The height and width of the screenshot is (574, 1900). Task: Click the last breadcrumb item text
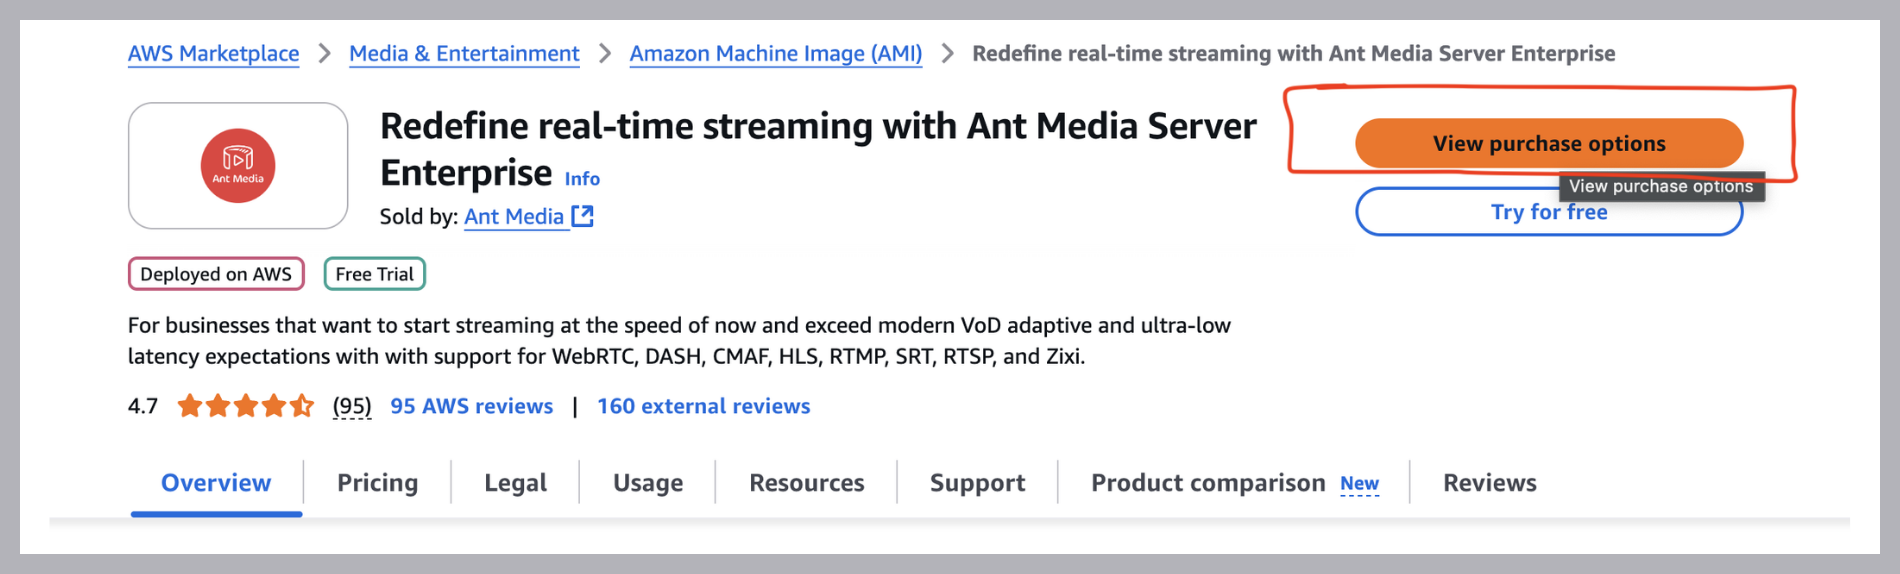tap(1294, 53)
